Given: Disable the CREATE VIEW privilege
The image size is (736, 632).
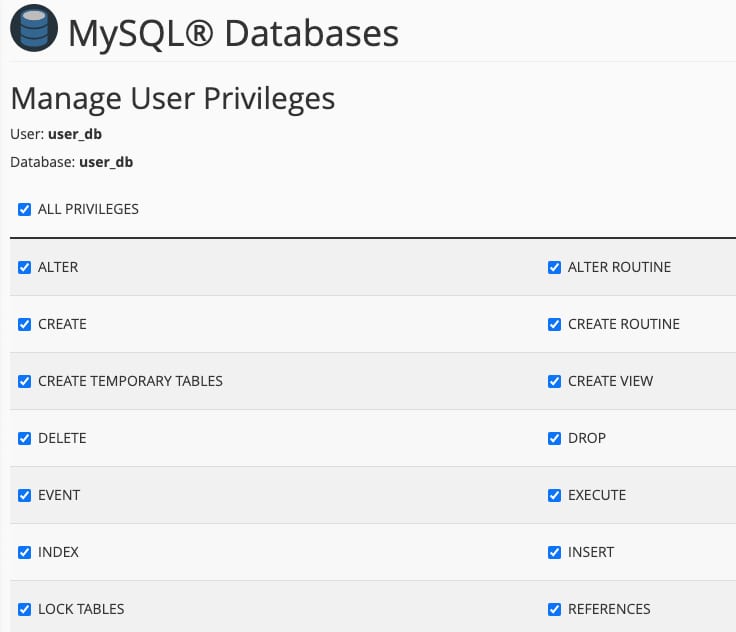Looking at the screenshot, I should pyautogui.click(x=555, y=382).
